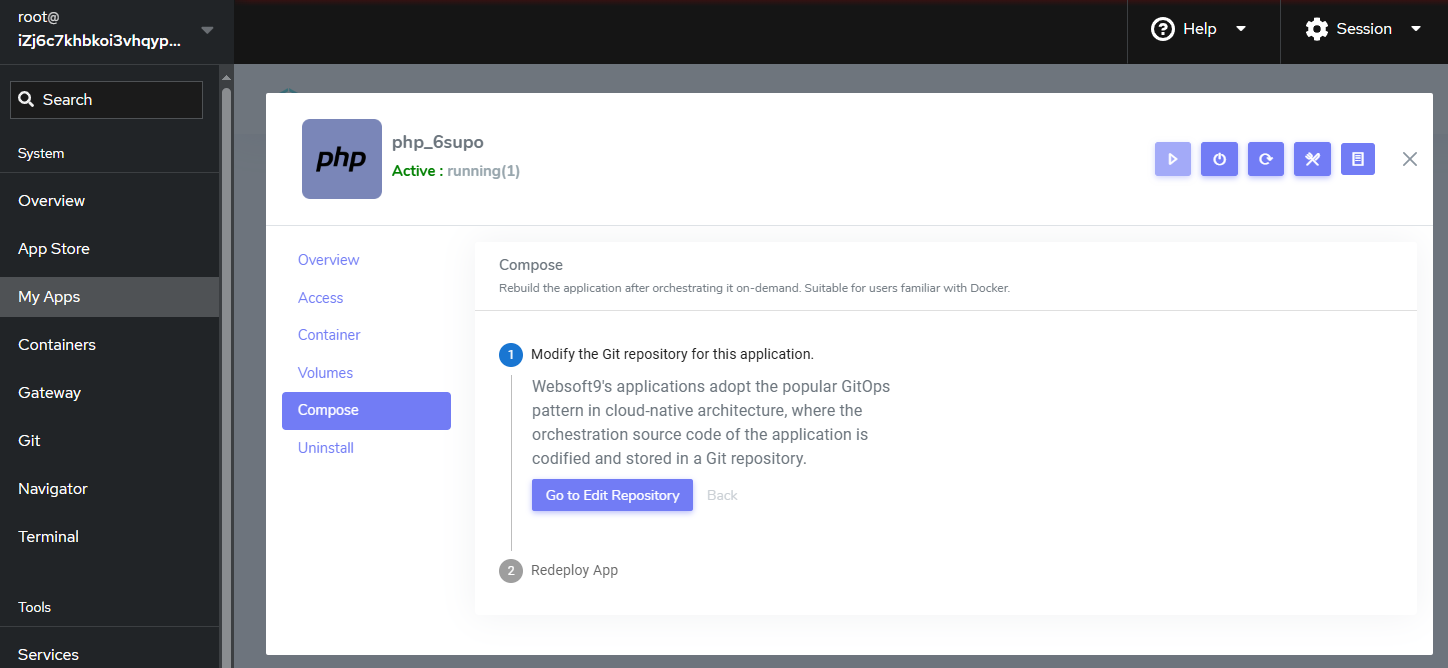Image resolution: width=1448 pixels, height=668 pixels.
Task: Close the php_6supo app dialog
Action: click(1409, 159)
